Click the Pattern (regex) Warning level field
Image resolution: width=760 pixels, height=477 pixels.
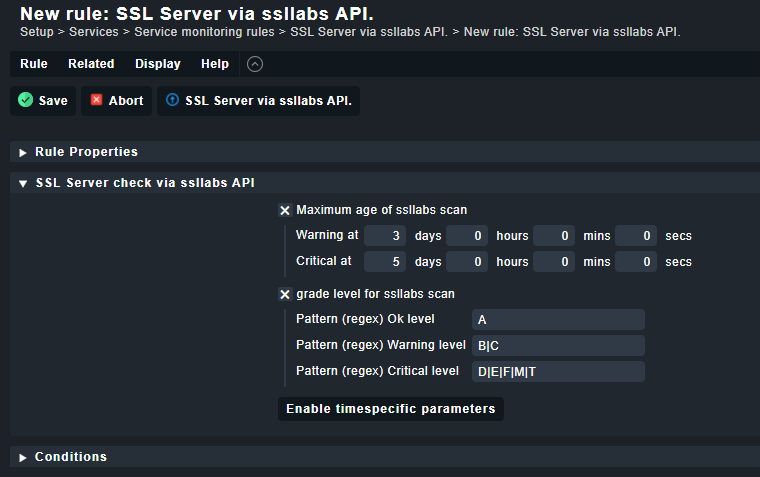tap(558, 346)
